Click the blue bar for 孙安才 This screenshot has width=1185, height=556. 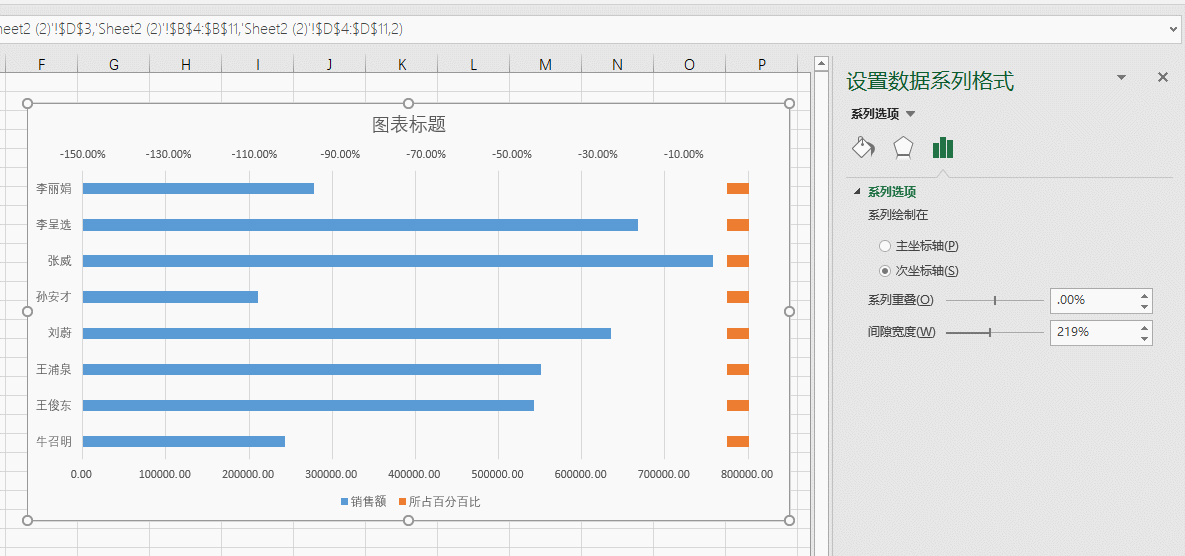[x=170, y=297]
